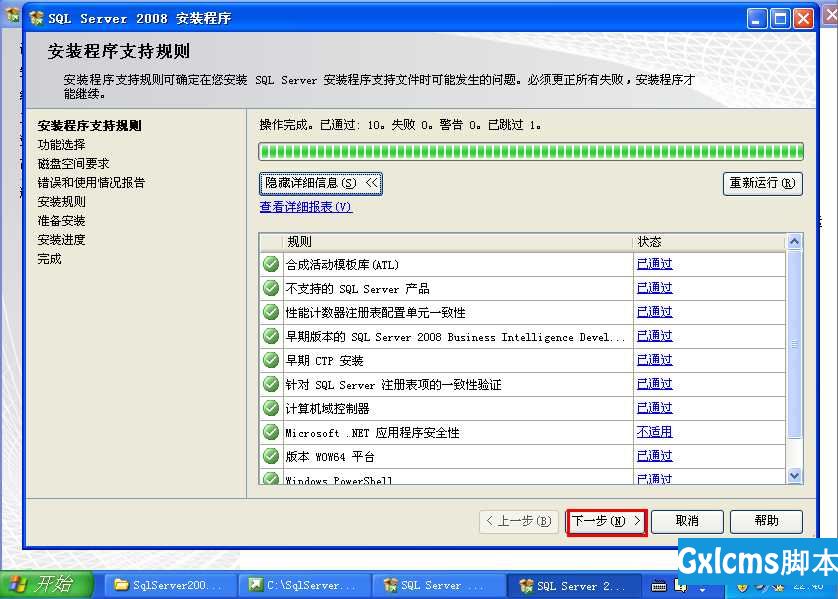Screen dimensions: 838x599
Task: Click the keyboard icon in the system tray
Action: (659, 586)
